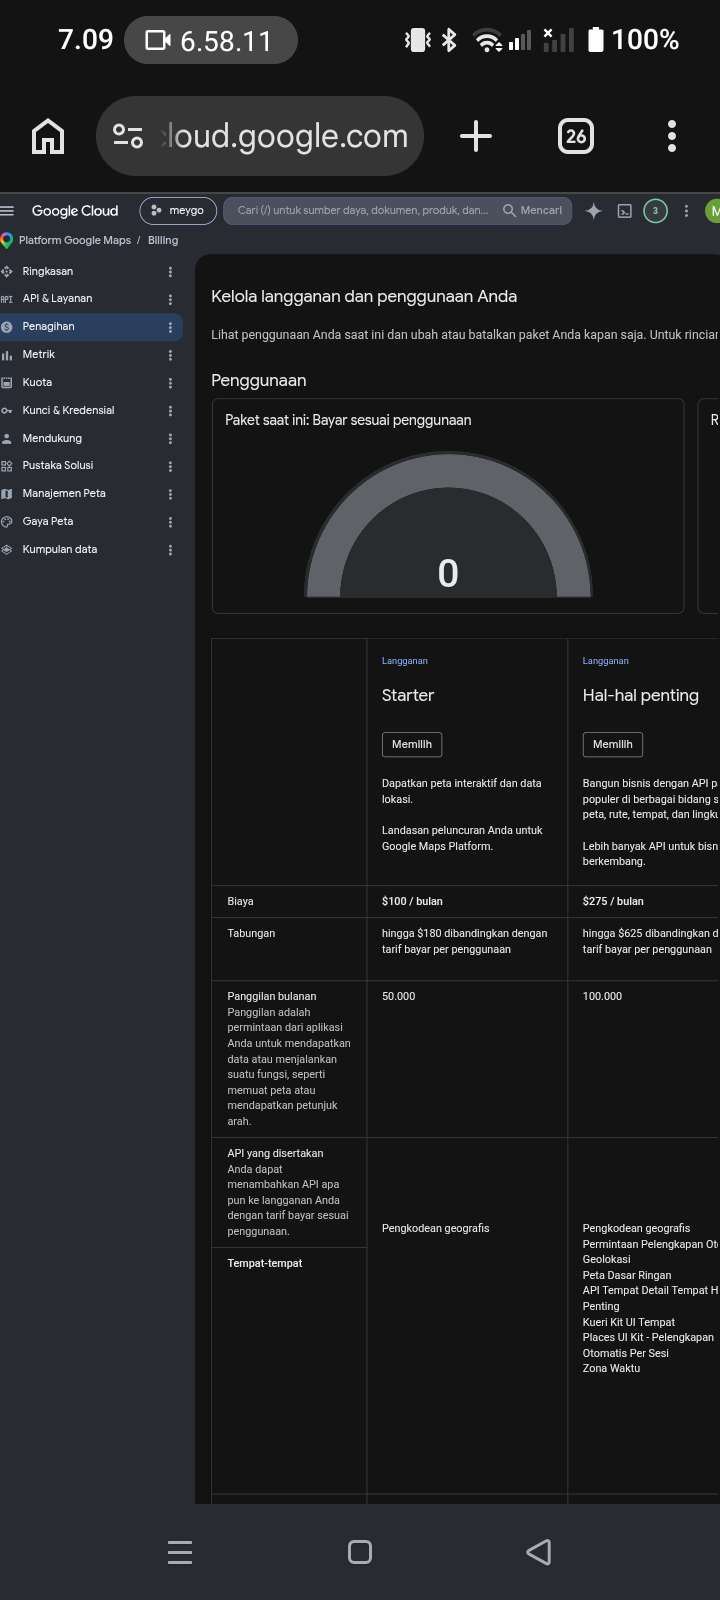Click the Mendukung row's three-dot icon
Screen dimensions: 720x1600
(170, 439)
